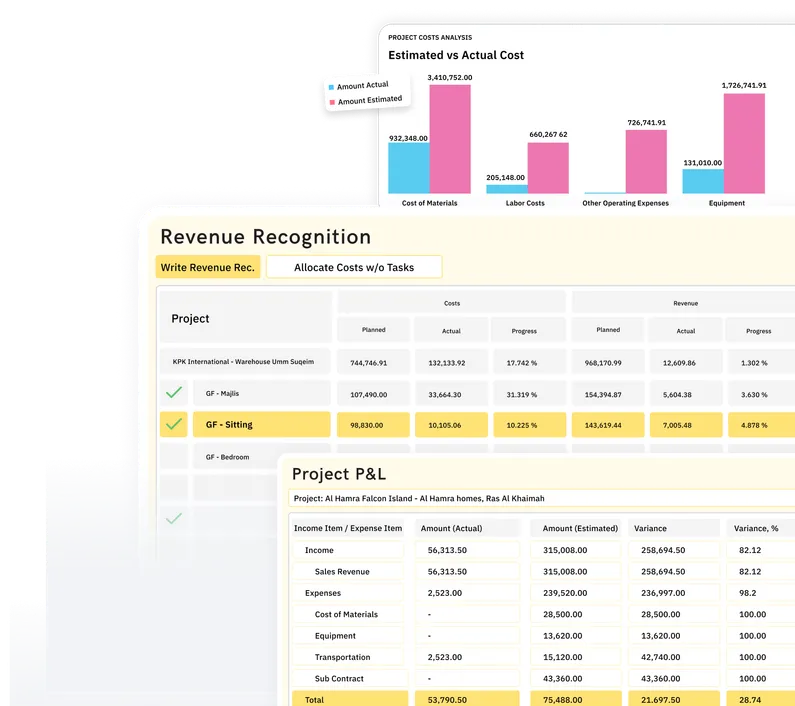Screen dimensions: 795x706
Task: Select the Expenses row in Project P&L
Action: coord(348,592)
